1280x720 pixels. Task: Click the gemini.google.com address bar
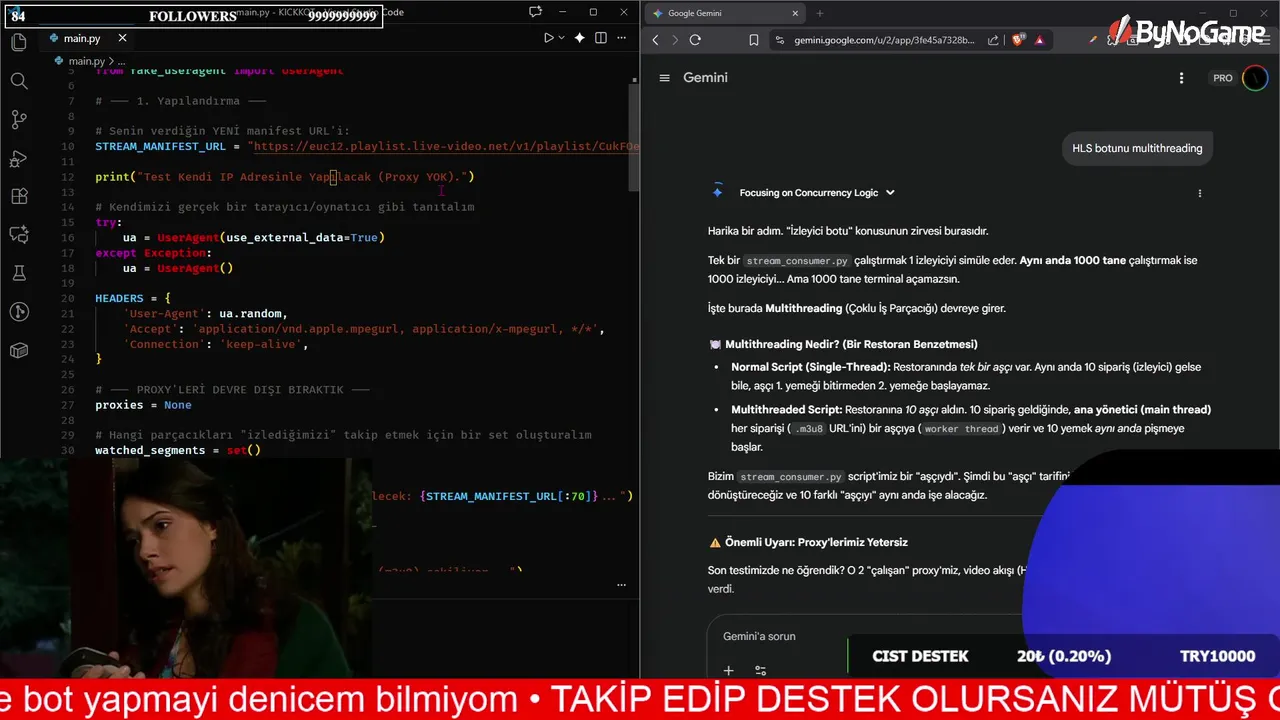(x=884, y=40)
